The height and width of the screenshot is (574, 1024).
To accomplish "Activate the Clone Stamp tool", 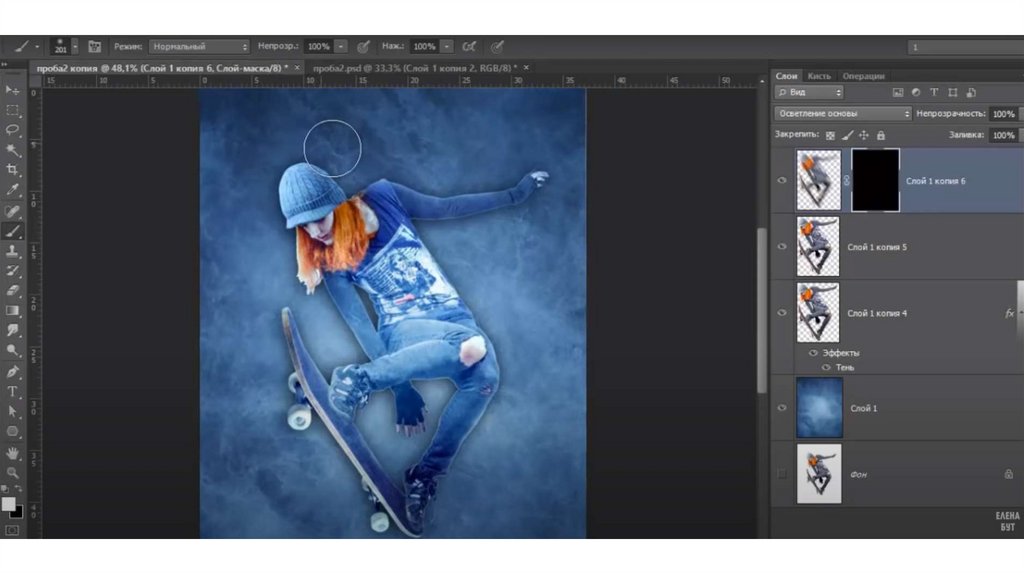I will 13,251.
